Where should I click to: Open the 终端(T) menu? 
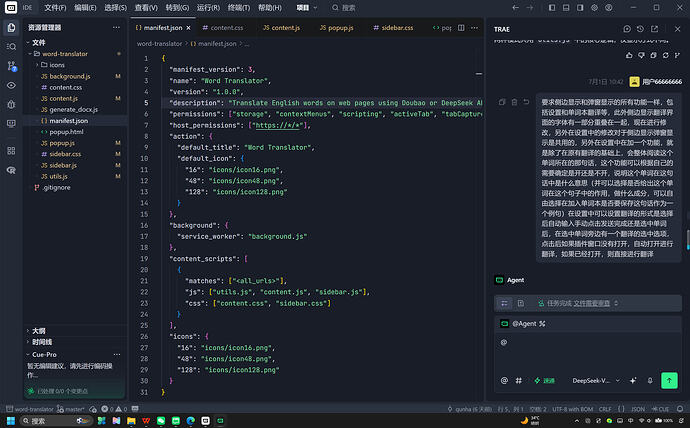[x=239, y=7]
